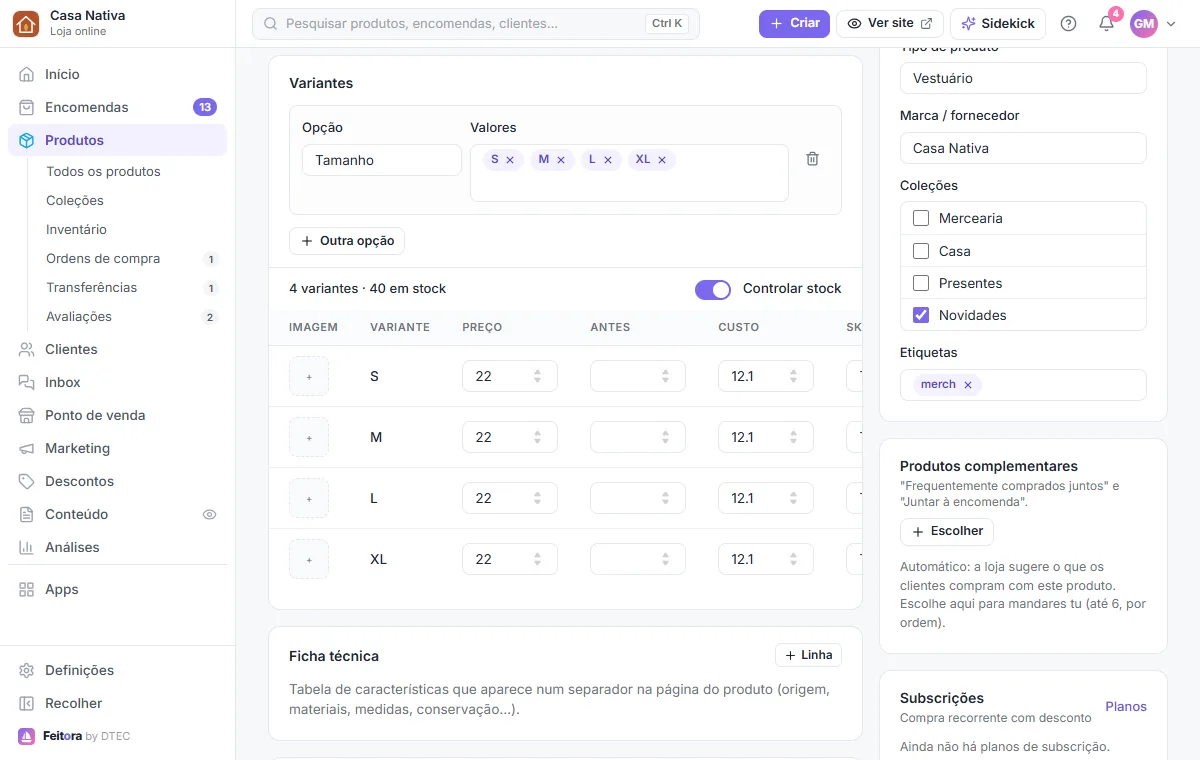Click the eye icon next to Conteúdo

pos(209,515)
